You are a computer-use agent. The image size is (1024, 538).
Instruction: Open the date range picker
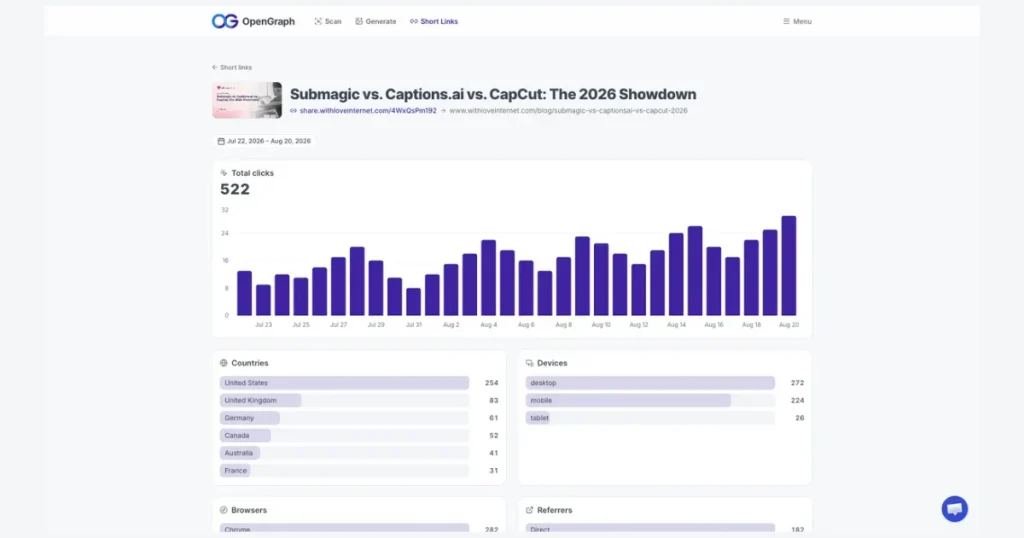pos(264,141)
